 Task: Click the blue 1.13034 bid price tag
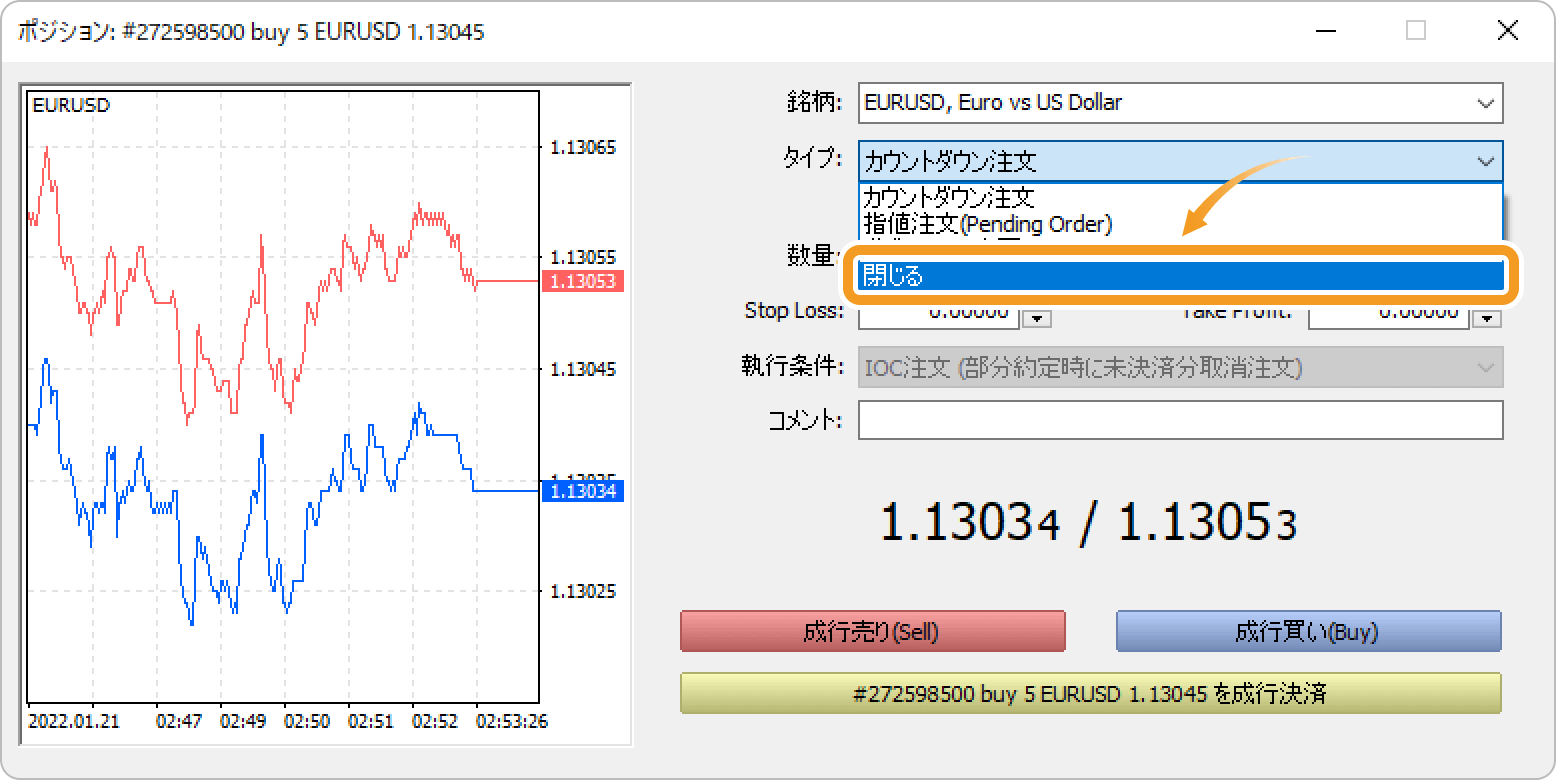click(x=582, y=491)
